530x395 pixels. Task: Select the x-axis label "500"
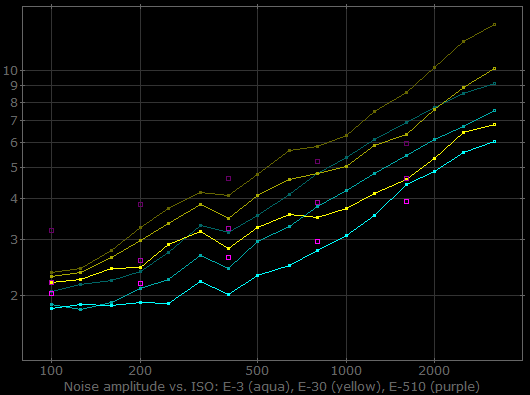tap(257, 371)
